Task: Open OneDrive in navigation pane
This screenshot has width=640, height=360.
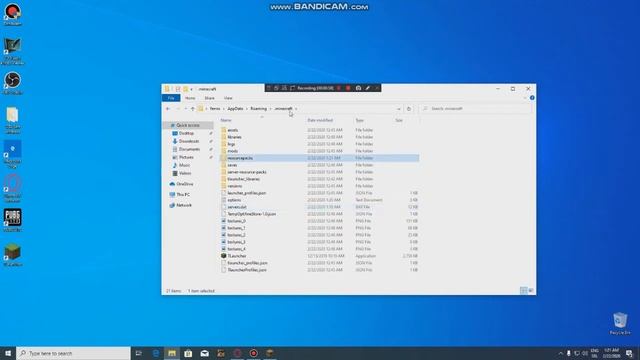Action: pos(184,184)
